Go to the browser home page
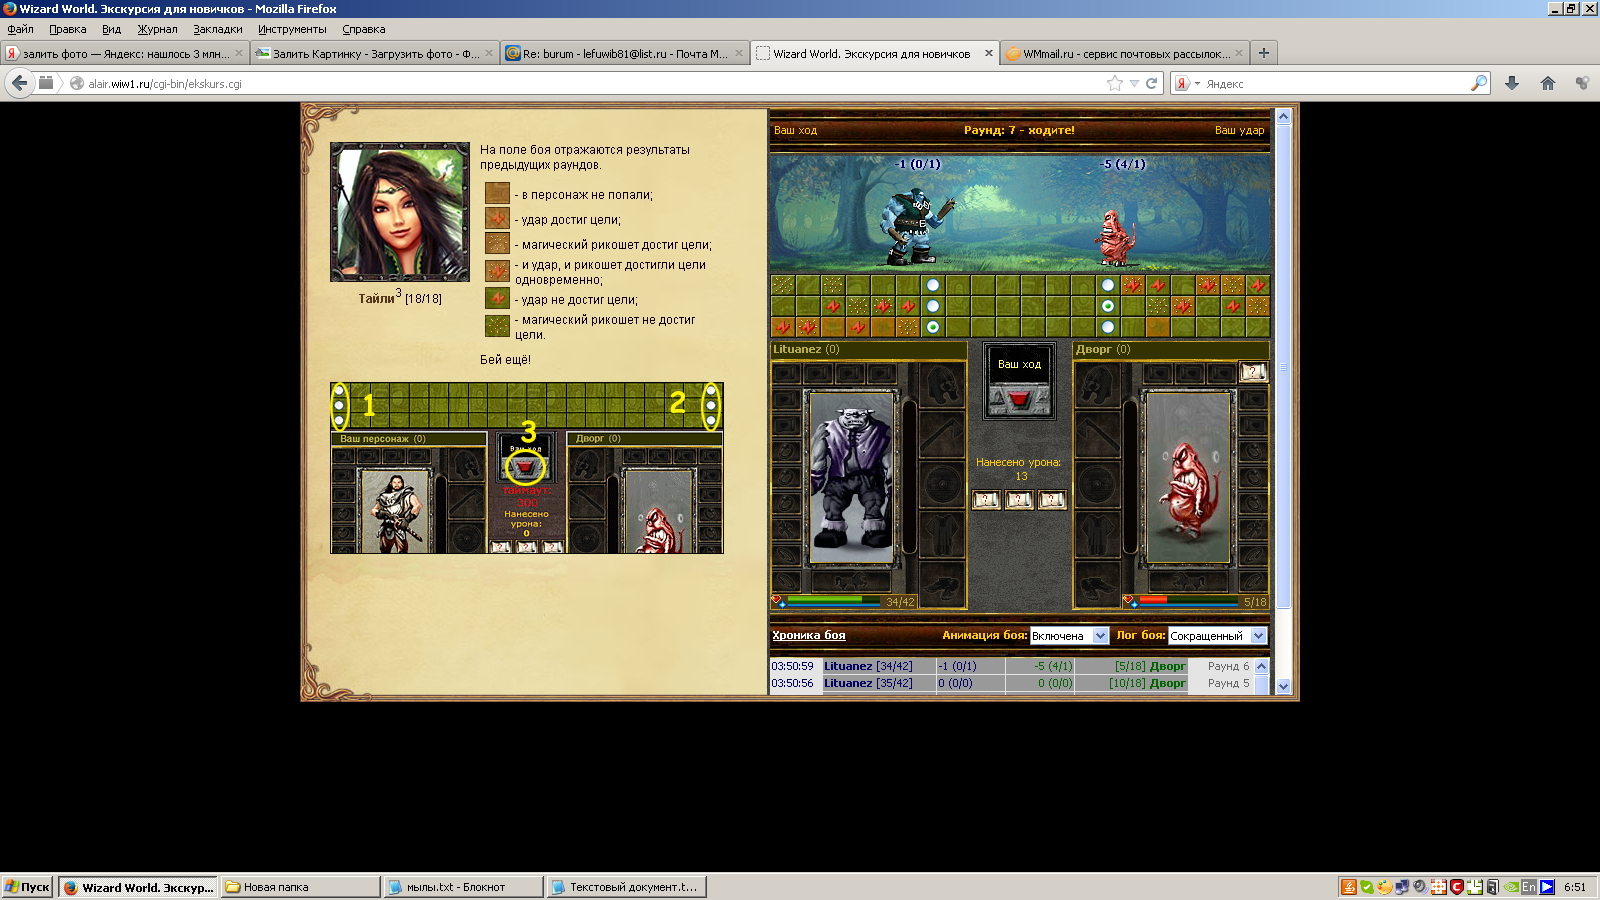1600x900 pixels. 1548,83
